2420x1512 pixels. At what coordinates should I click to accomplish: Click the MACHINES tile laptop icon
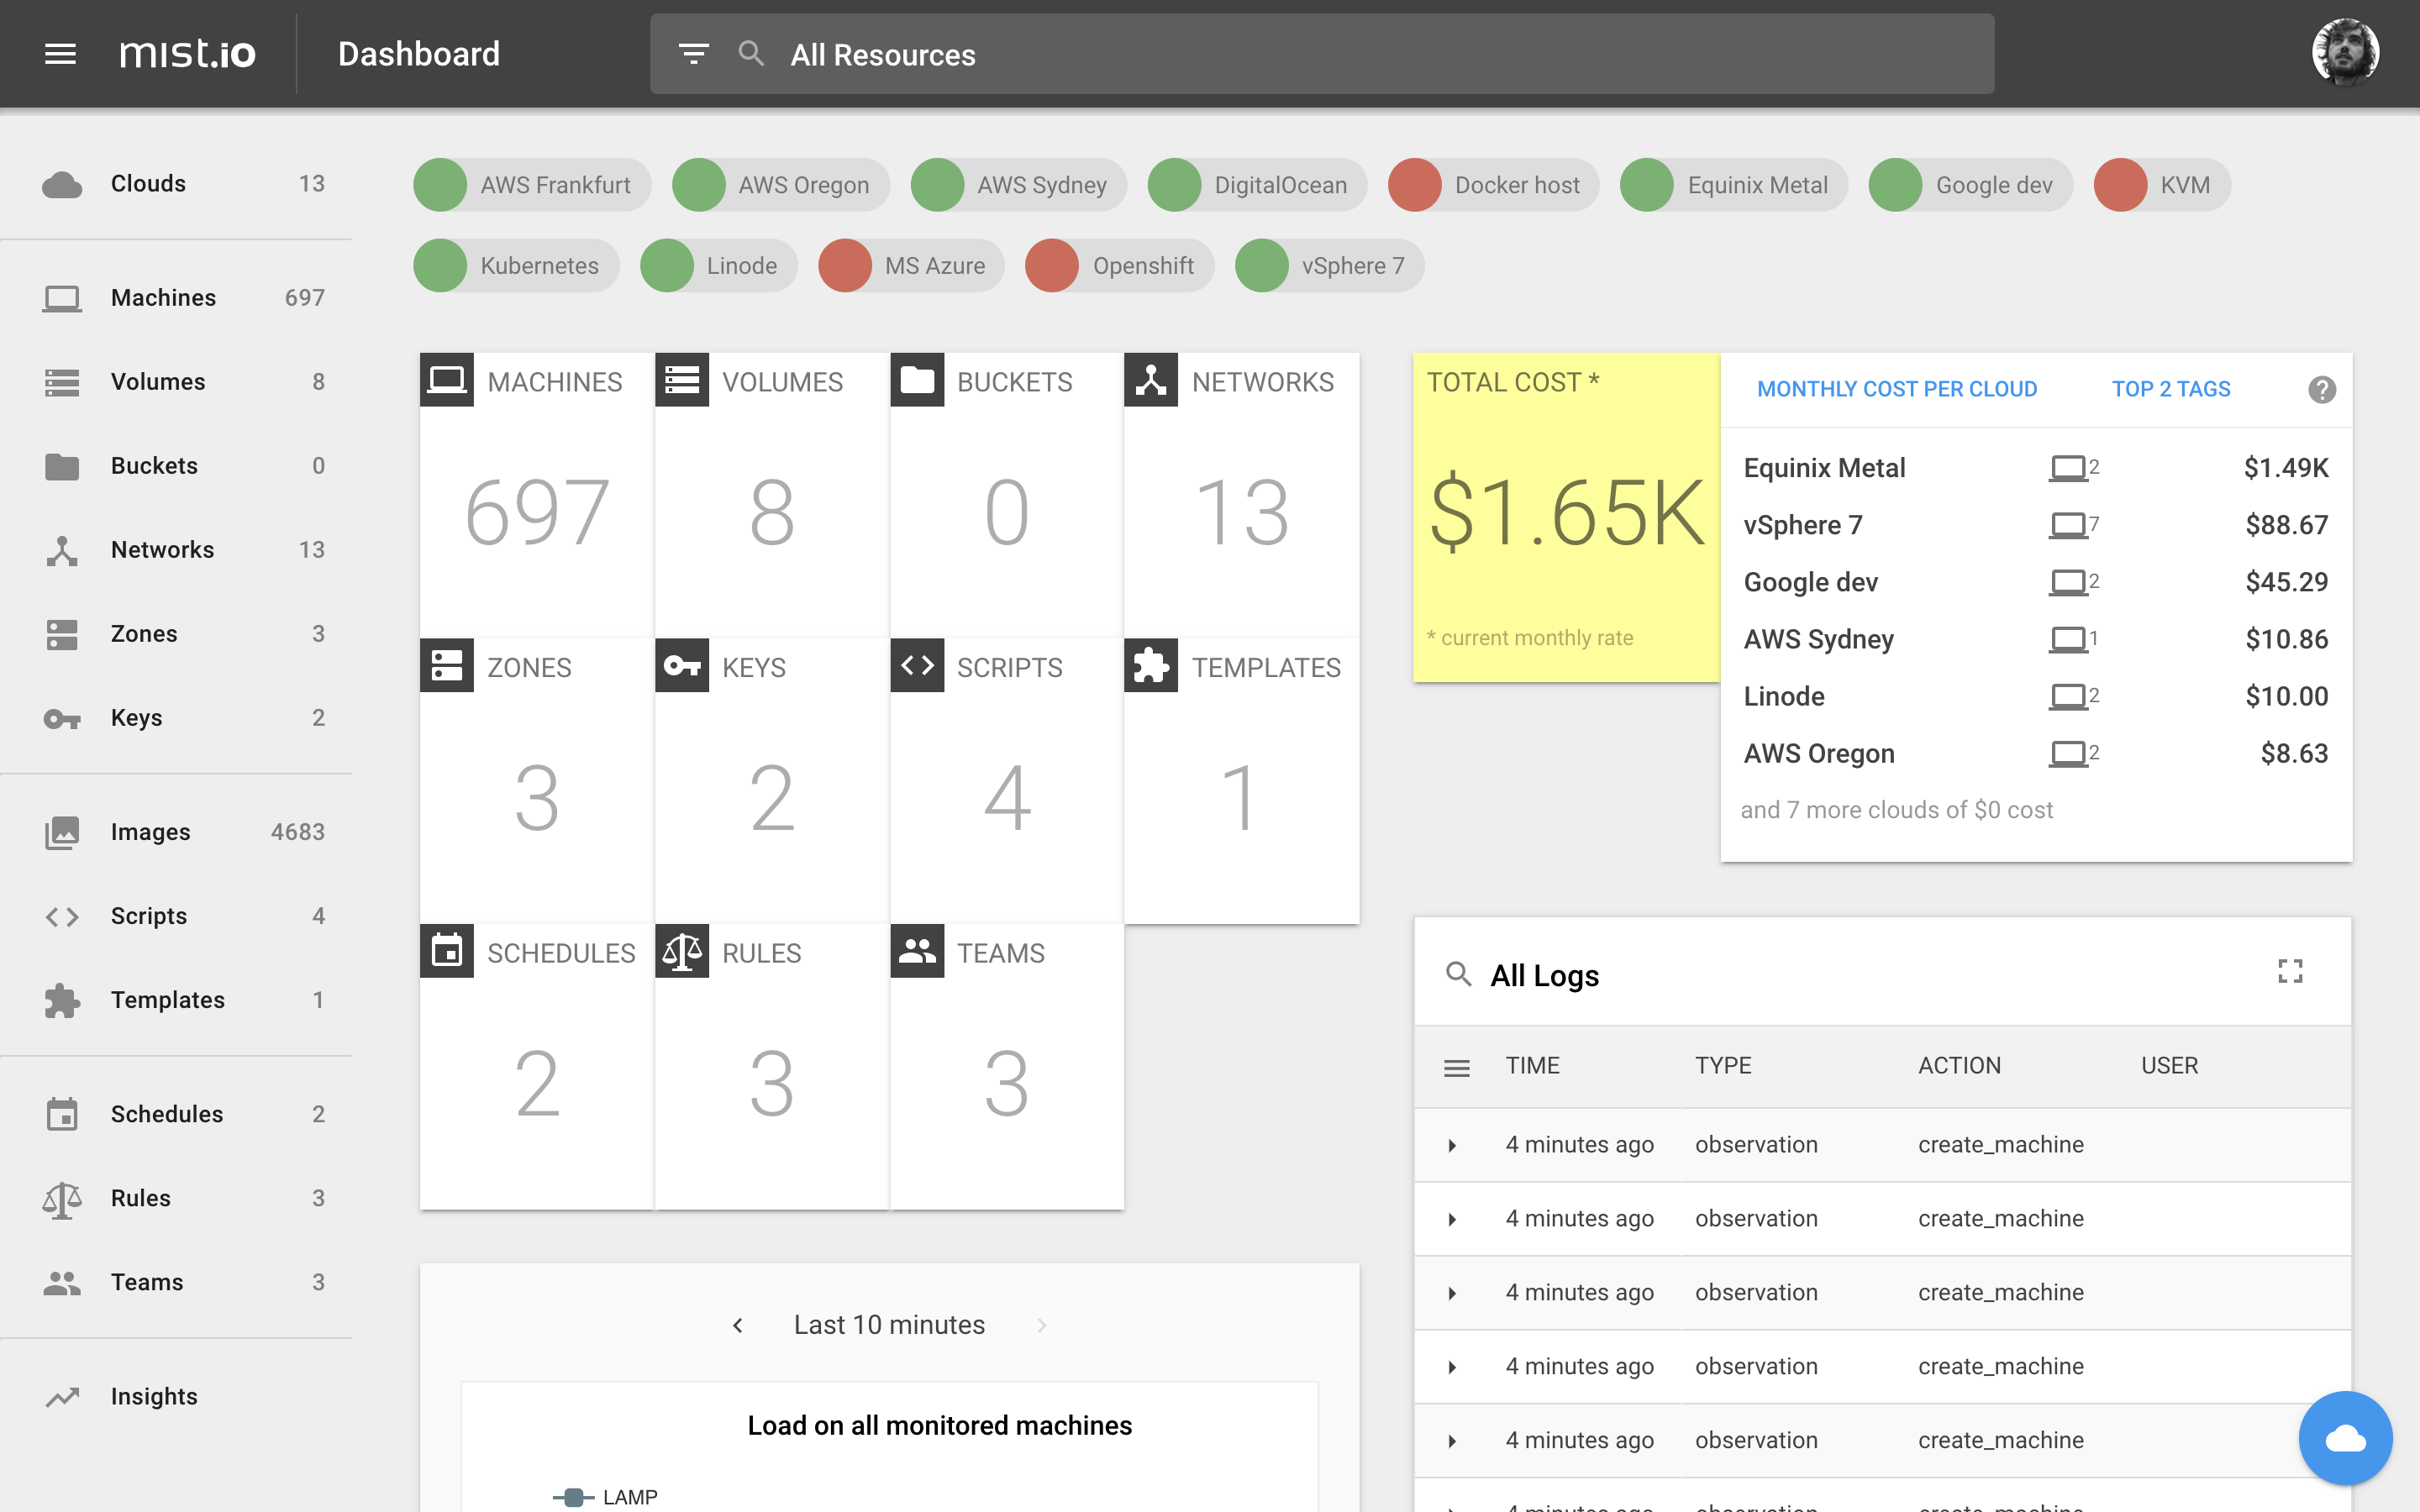(x=447, y=380)
